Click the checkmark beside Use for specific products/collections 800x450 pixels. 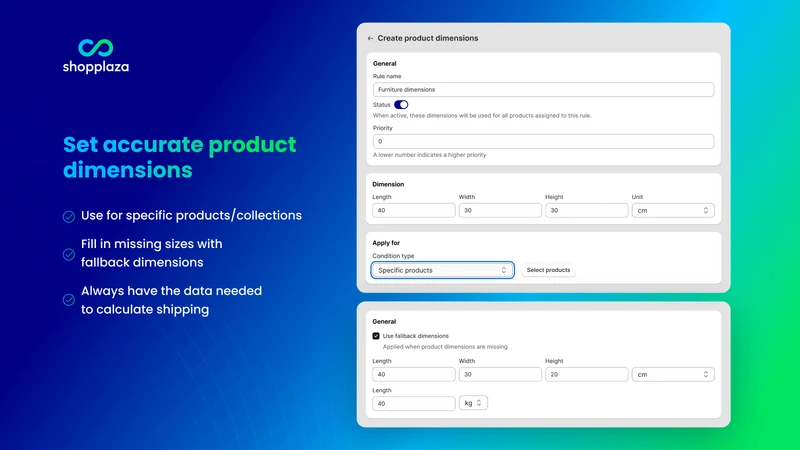(69, 217)
